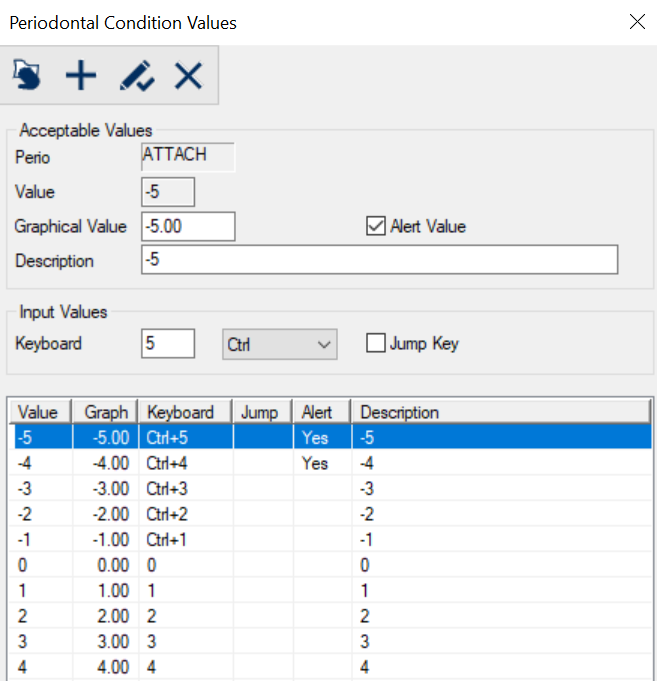
Task: Click the first toolbar icon with cursor
Action: point(28,75)
